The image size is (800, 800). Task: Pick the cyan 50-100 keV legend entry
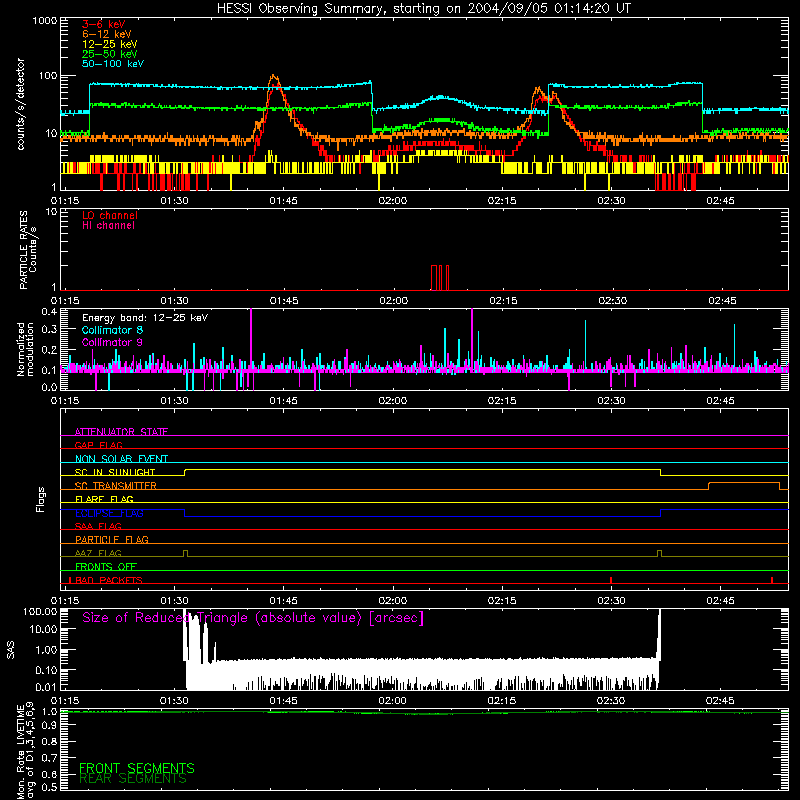[x=113, y=64]
